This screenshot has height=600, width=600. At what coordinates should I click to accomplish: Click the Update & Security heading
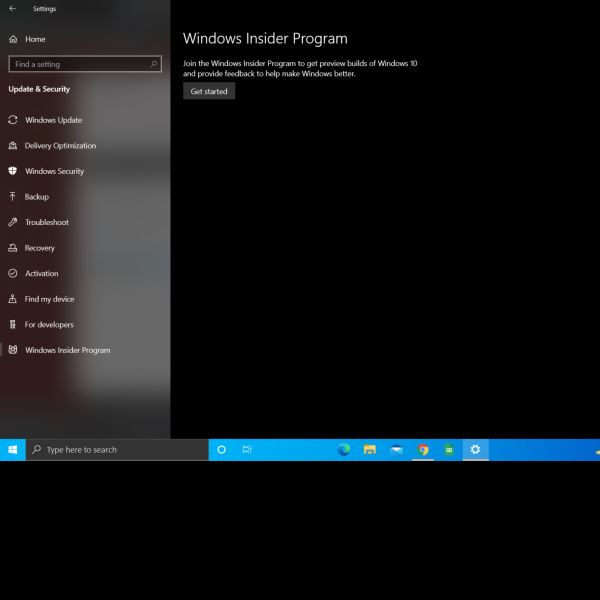[x=39, y=89]
